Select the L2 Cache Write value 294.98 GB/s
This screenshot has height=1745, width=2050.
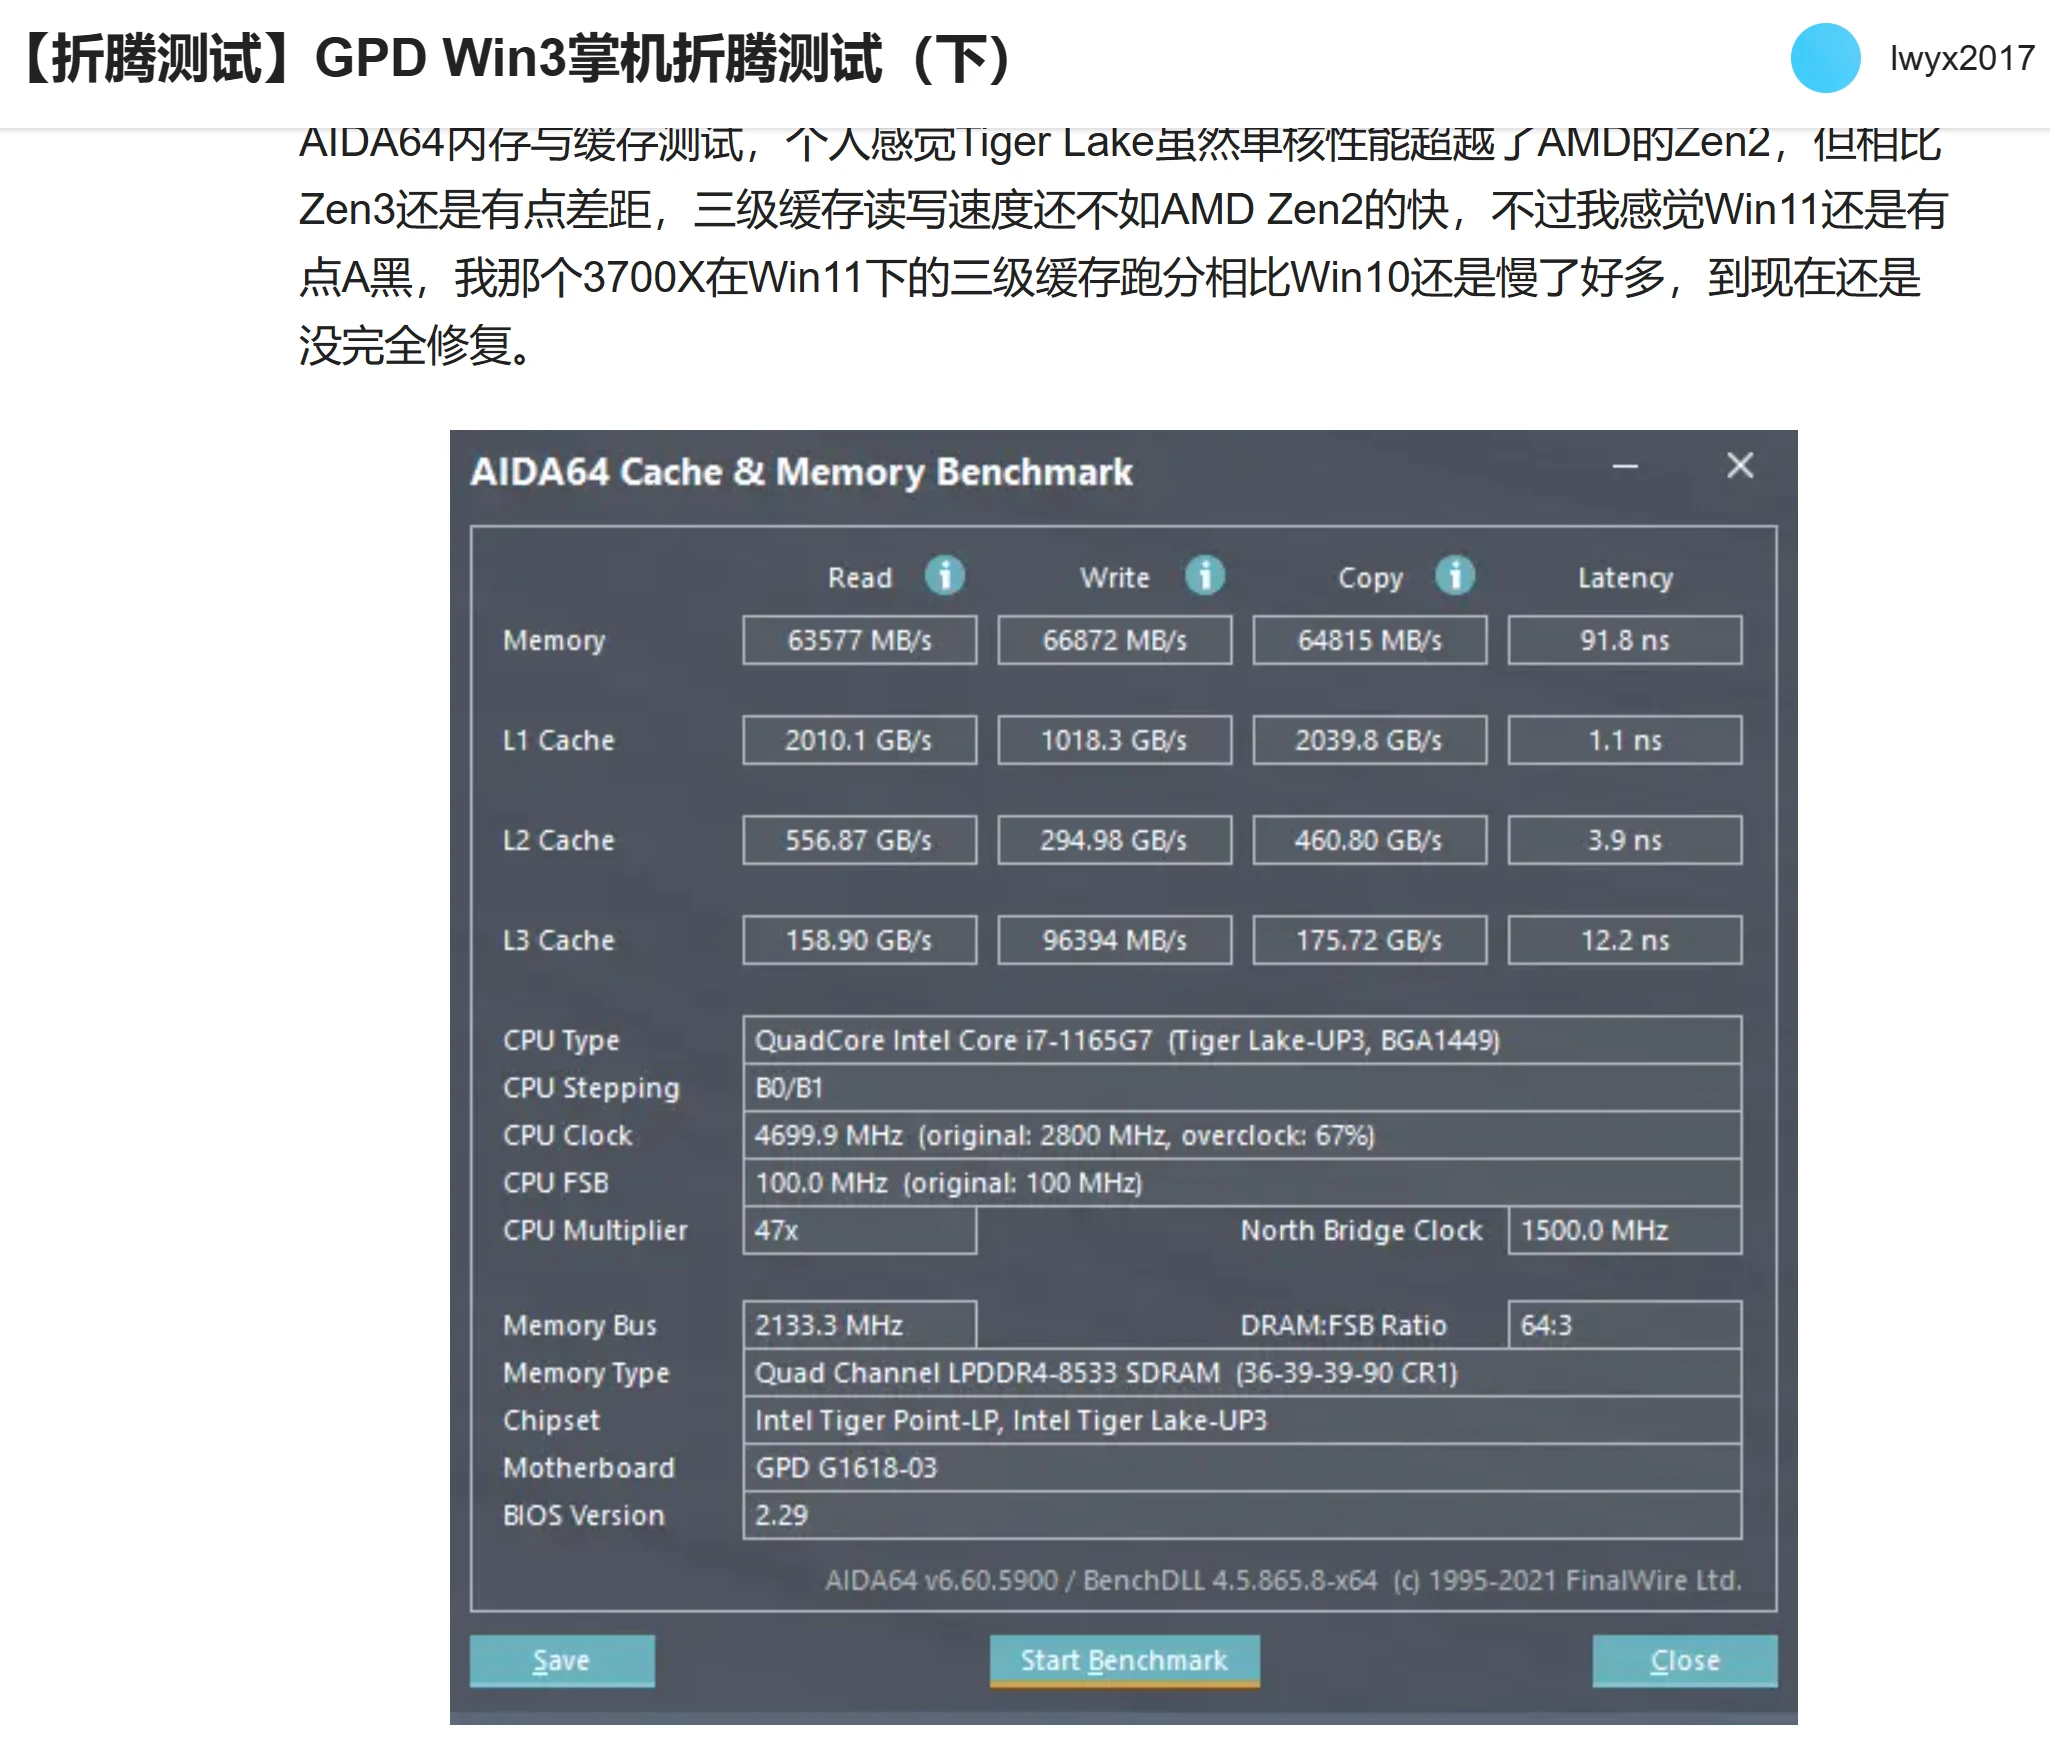tap(1115, 840)
